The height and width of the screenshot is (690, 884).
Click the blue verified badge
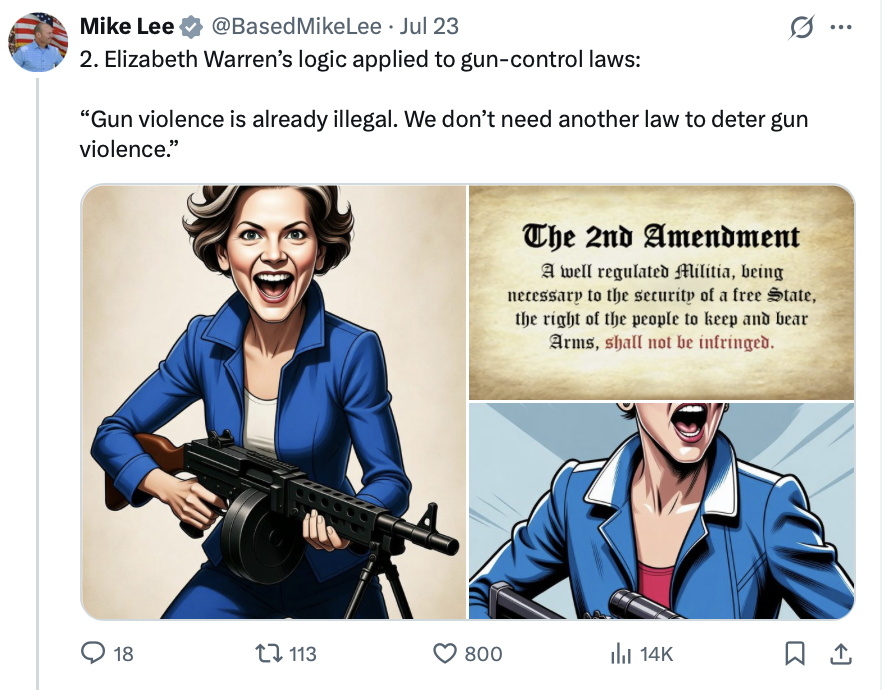[x=192, y=27]
